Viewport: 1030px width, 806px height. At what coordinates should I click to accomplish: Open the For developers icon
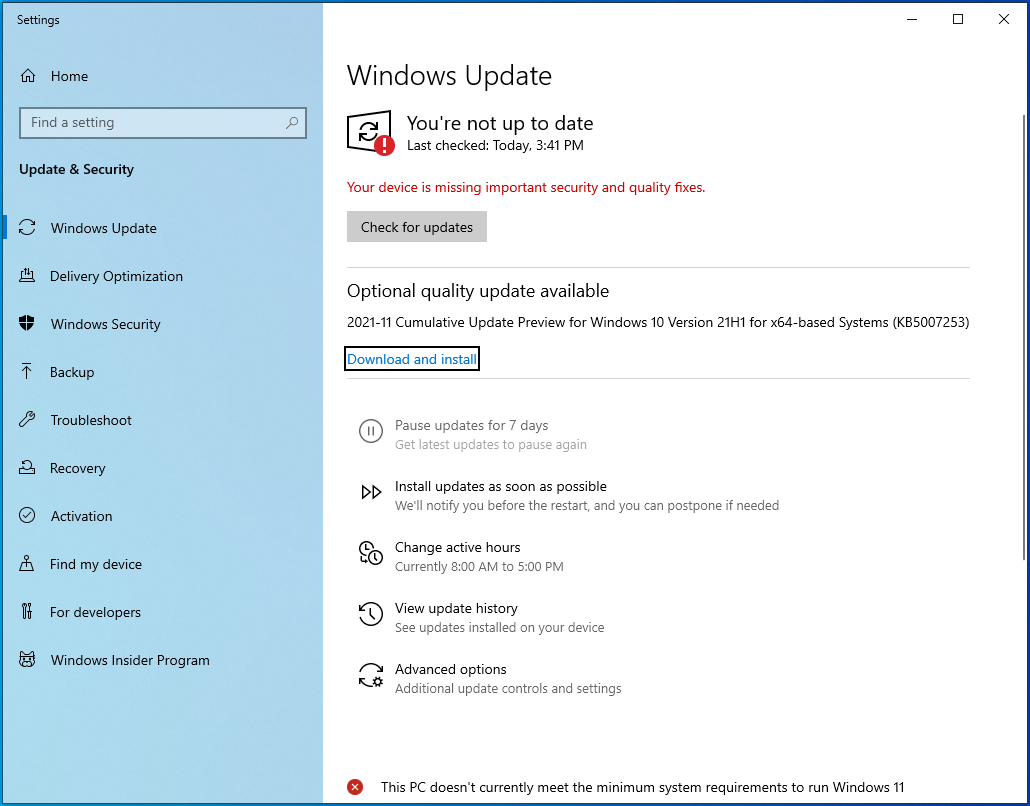(x=28, y=612)
